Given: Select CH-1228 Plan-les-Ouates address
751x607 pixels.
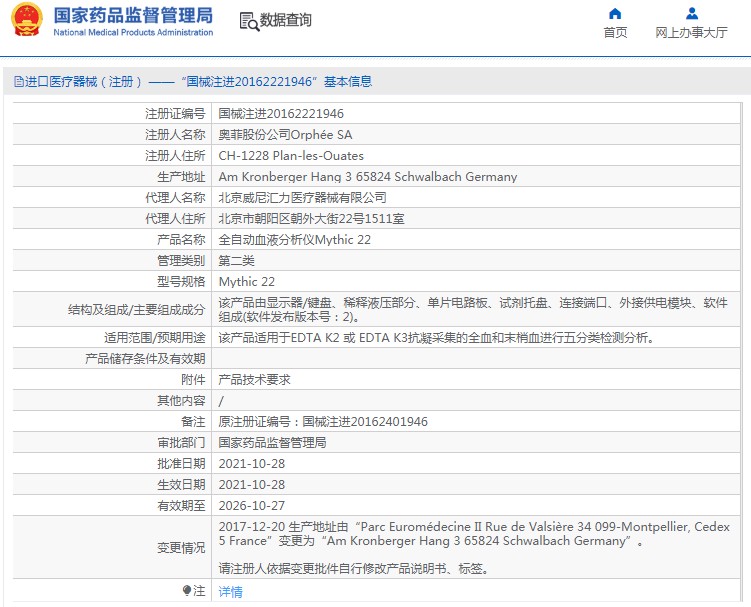Looking at the screenshot, I should (291, 156).
